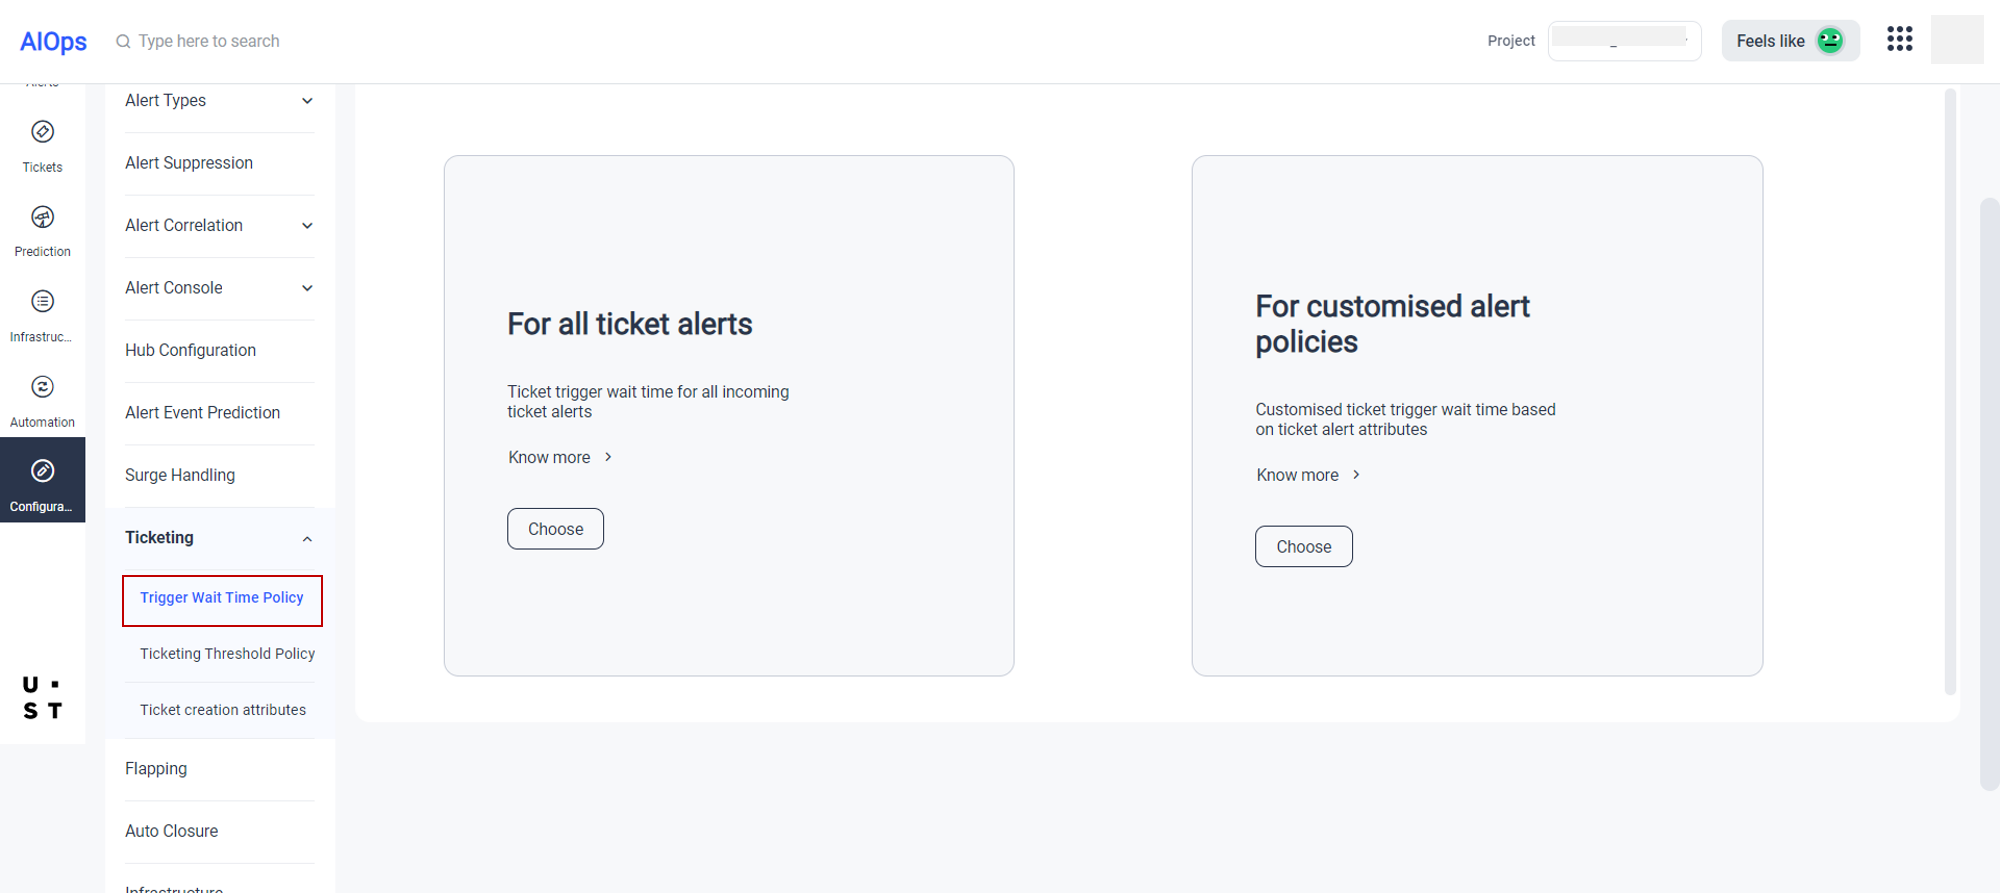
Task: Collapse the Ticketing section
Action: (x=307, y=539)
